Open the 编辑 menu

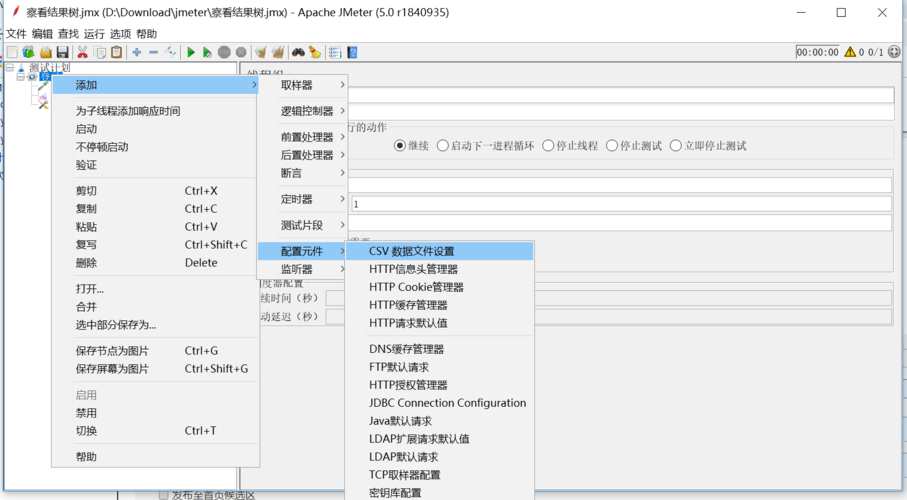tap(42, 34)
